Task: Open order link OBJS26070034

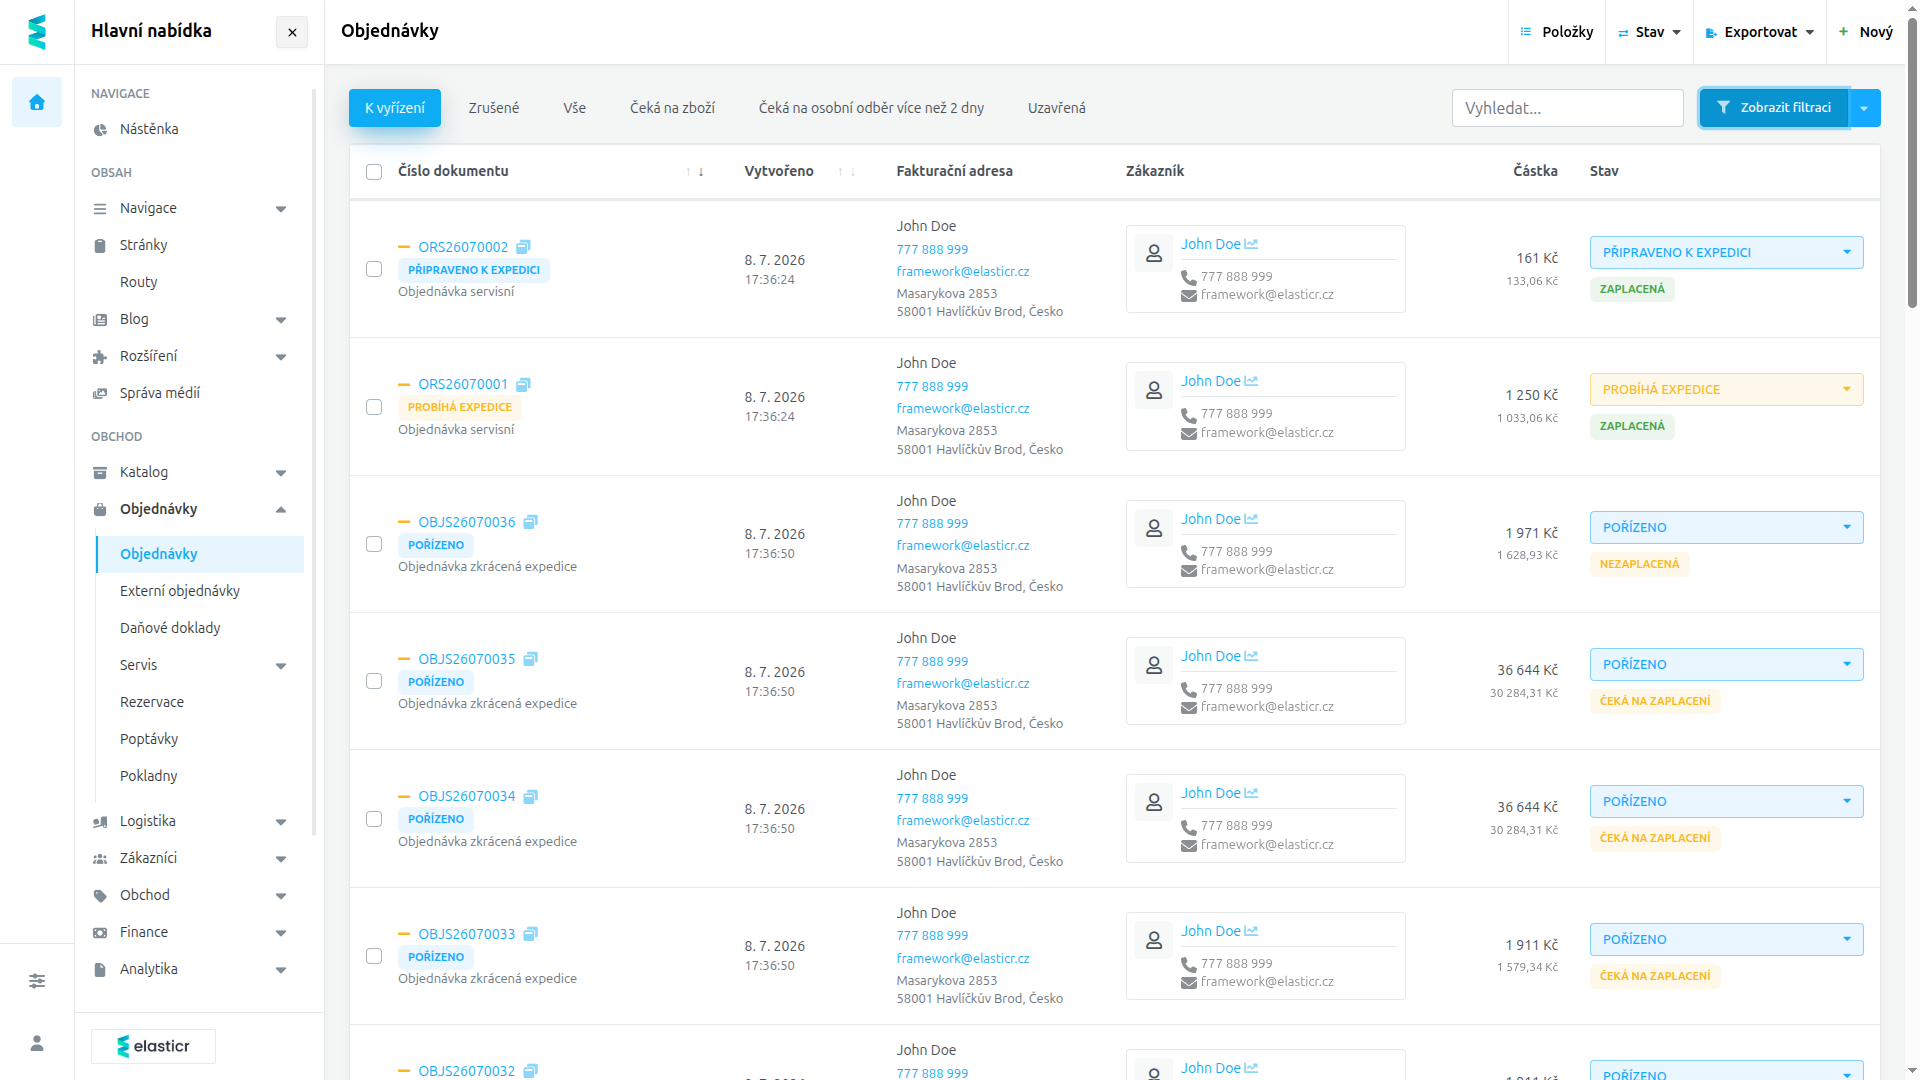Action: [467, 796]
